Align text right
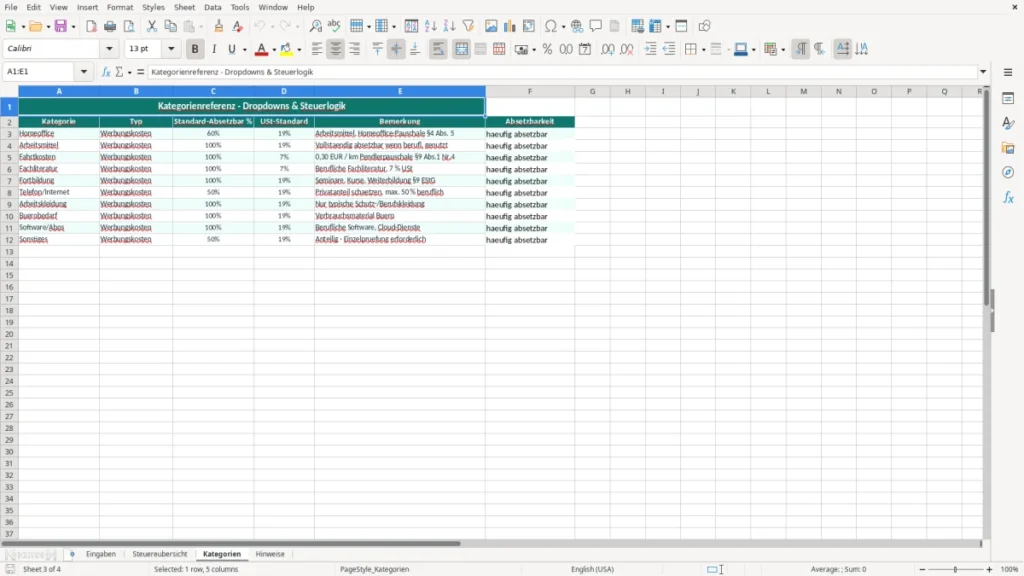 pyautogui.click(x=355, y=49)
